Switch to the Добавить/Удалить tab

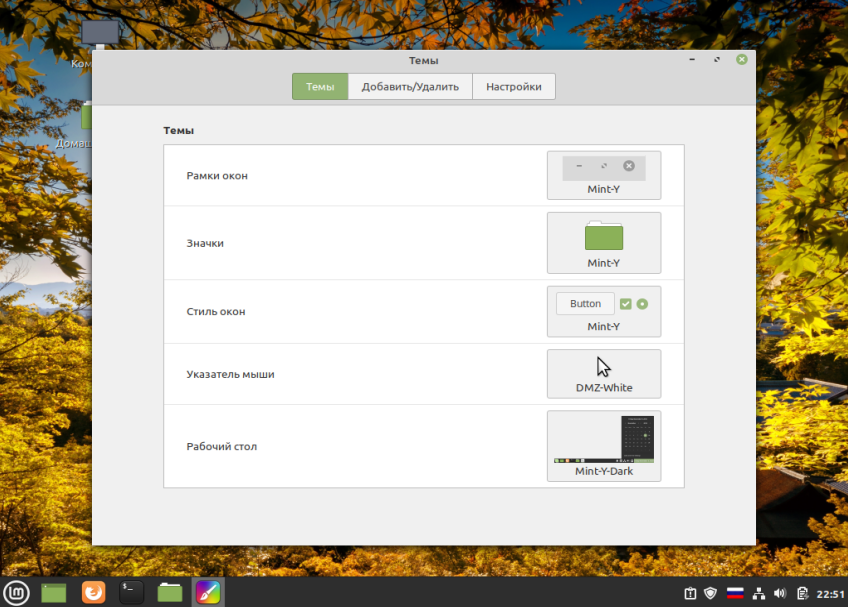410,87
